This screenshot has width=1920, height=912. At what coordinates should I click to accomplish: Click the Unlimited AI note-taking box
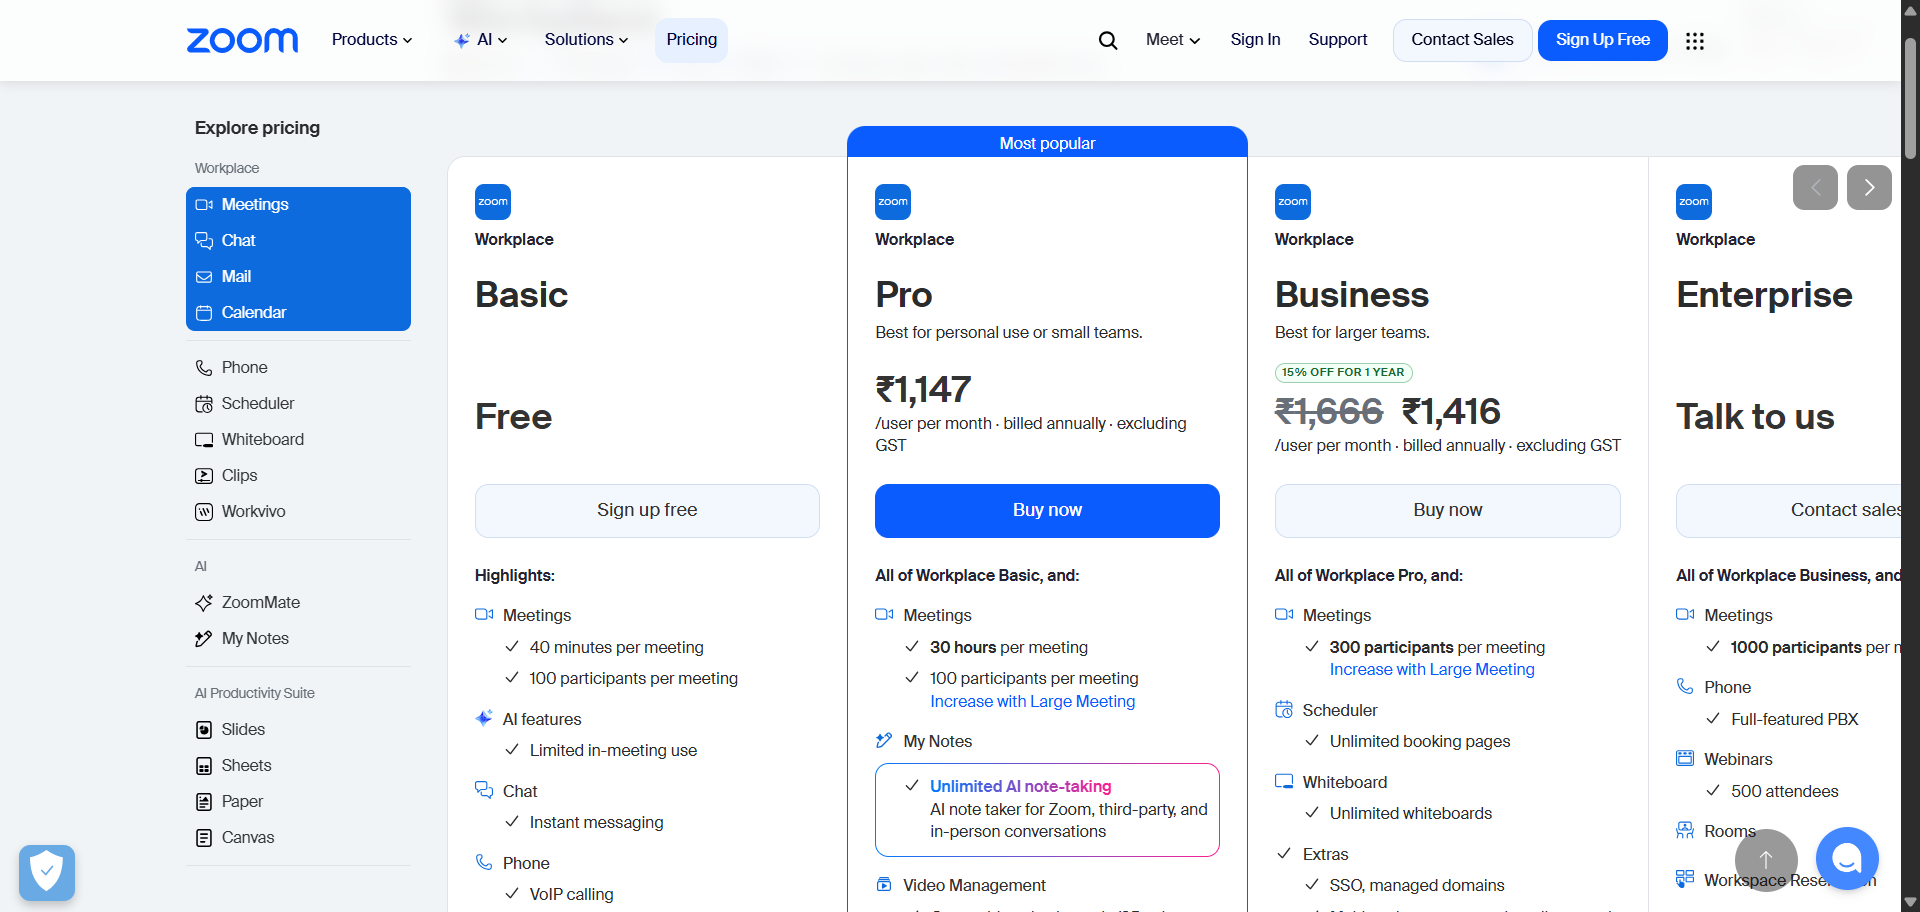1047,810
